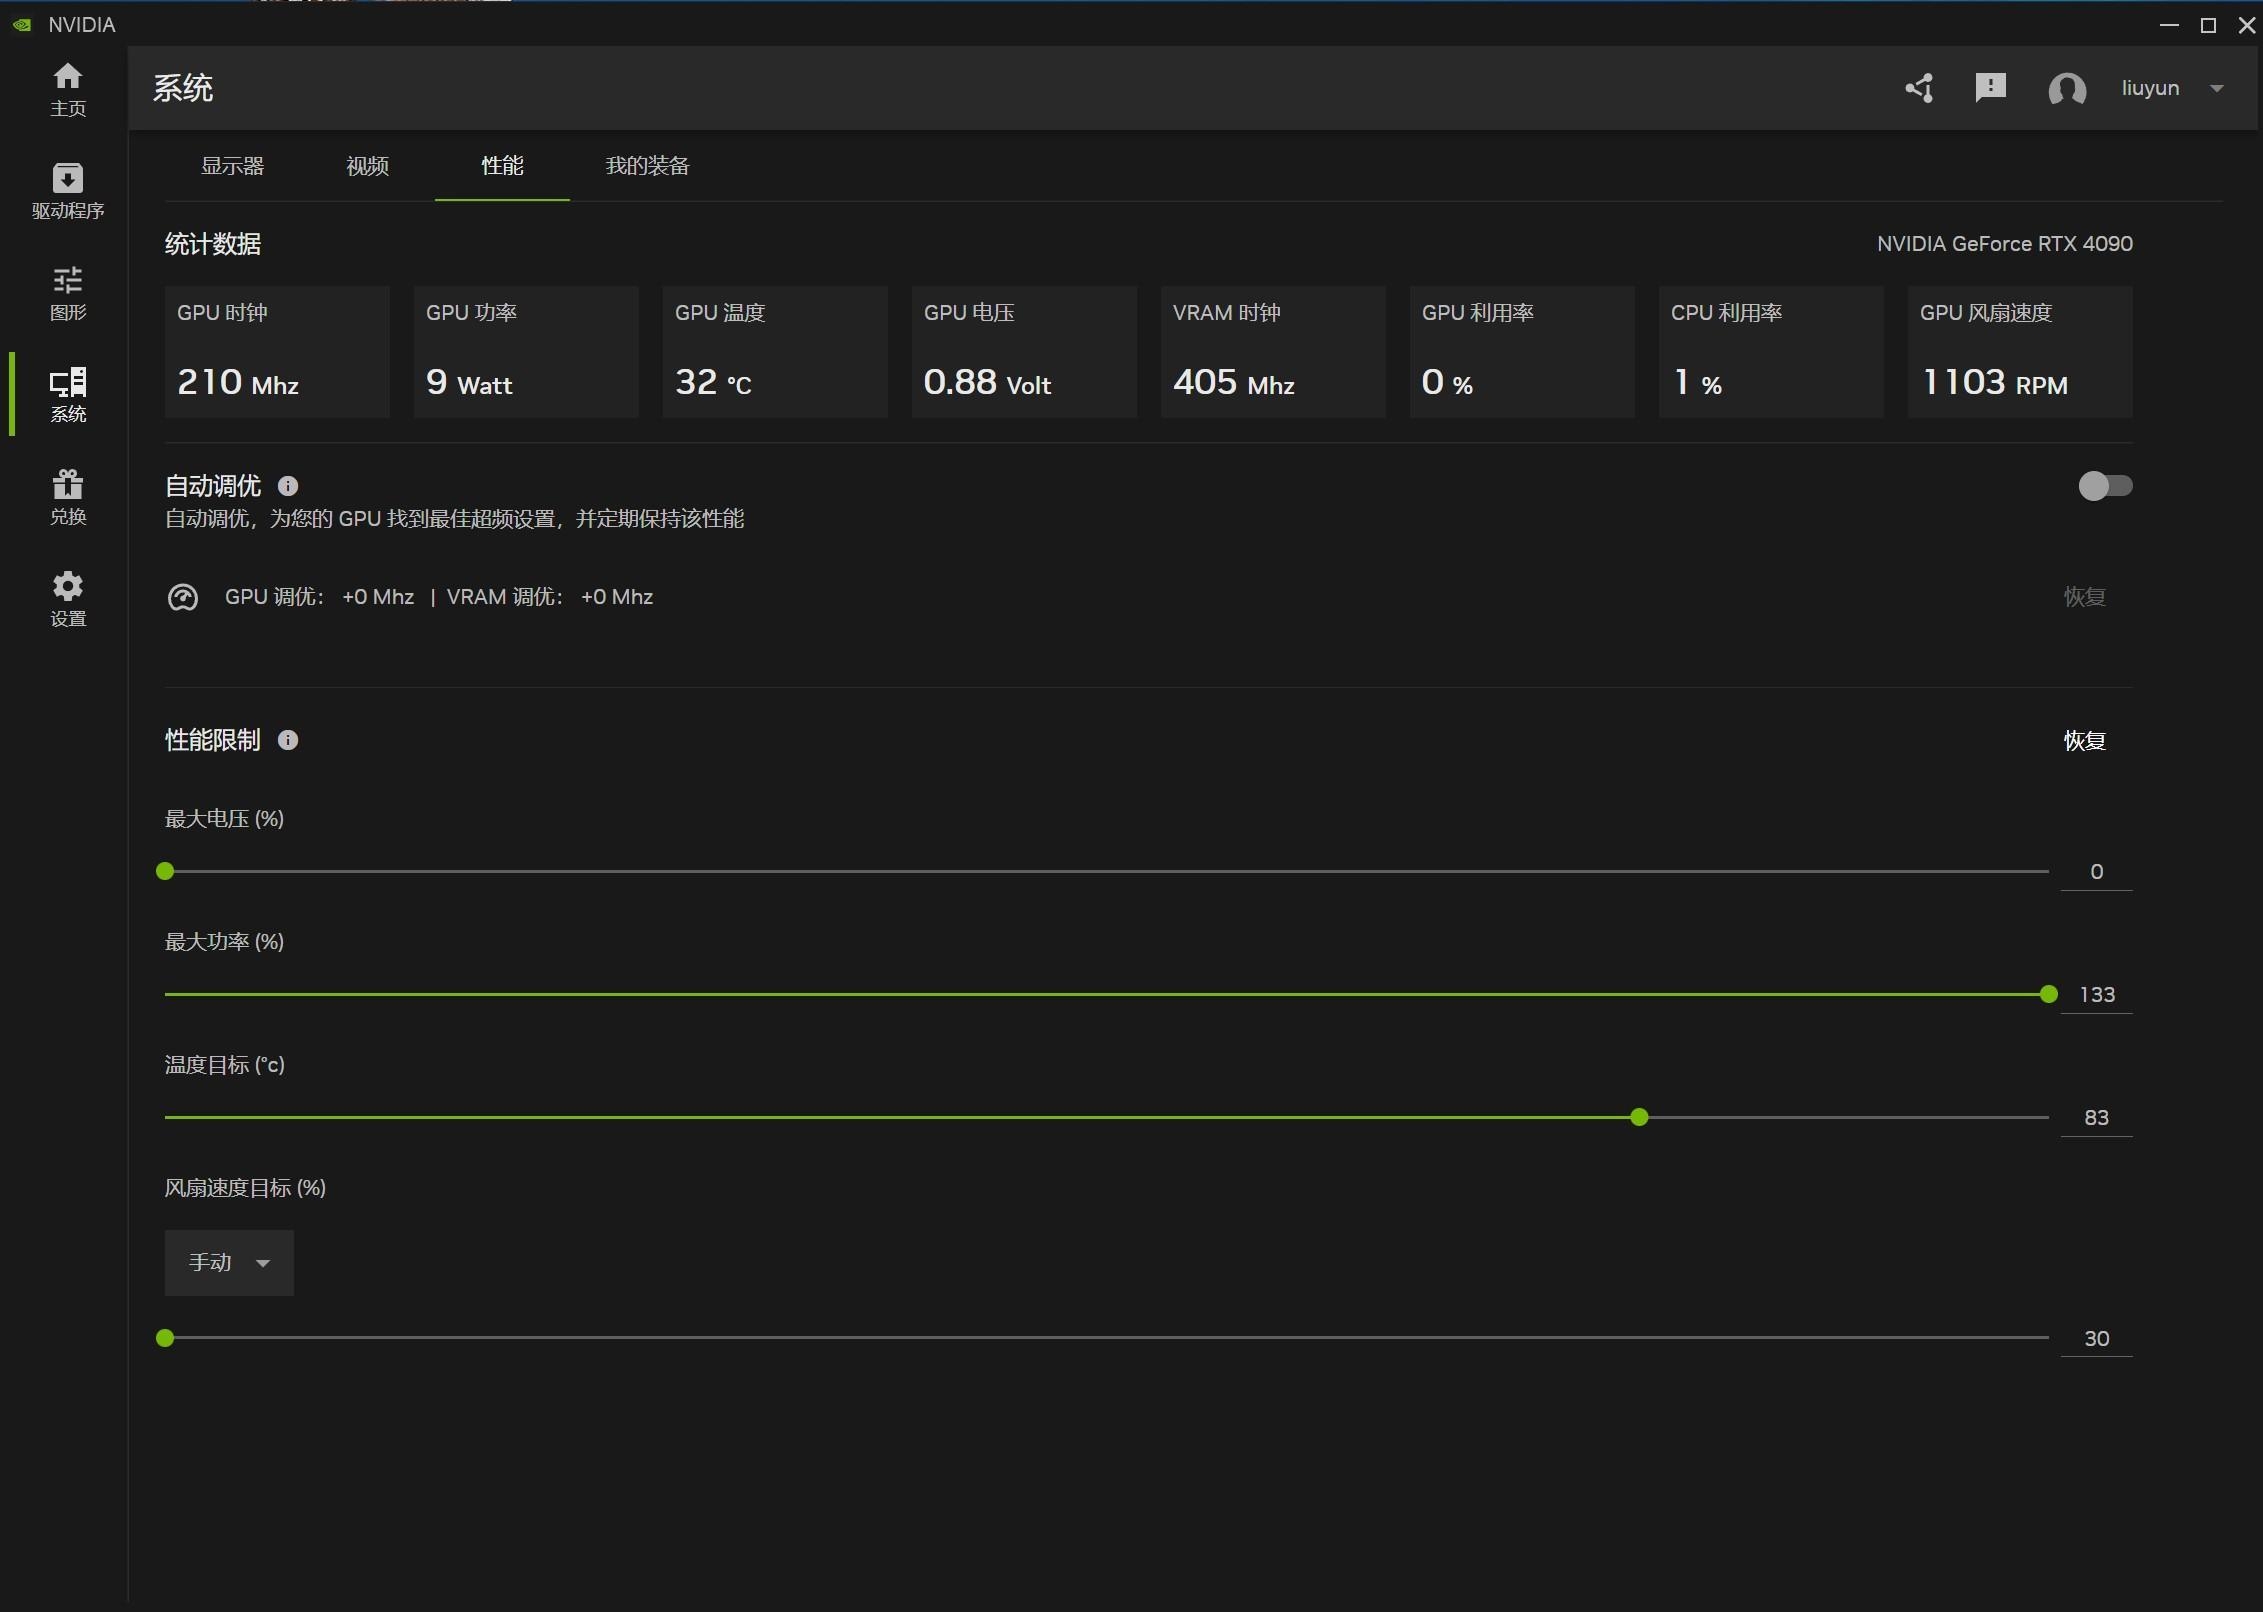Maximize the NVIDIA window

[2209, 25]
